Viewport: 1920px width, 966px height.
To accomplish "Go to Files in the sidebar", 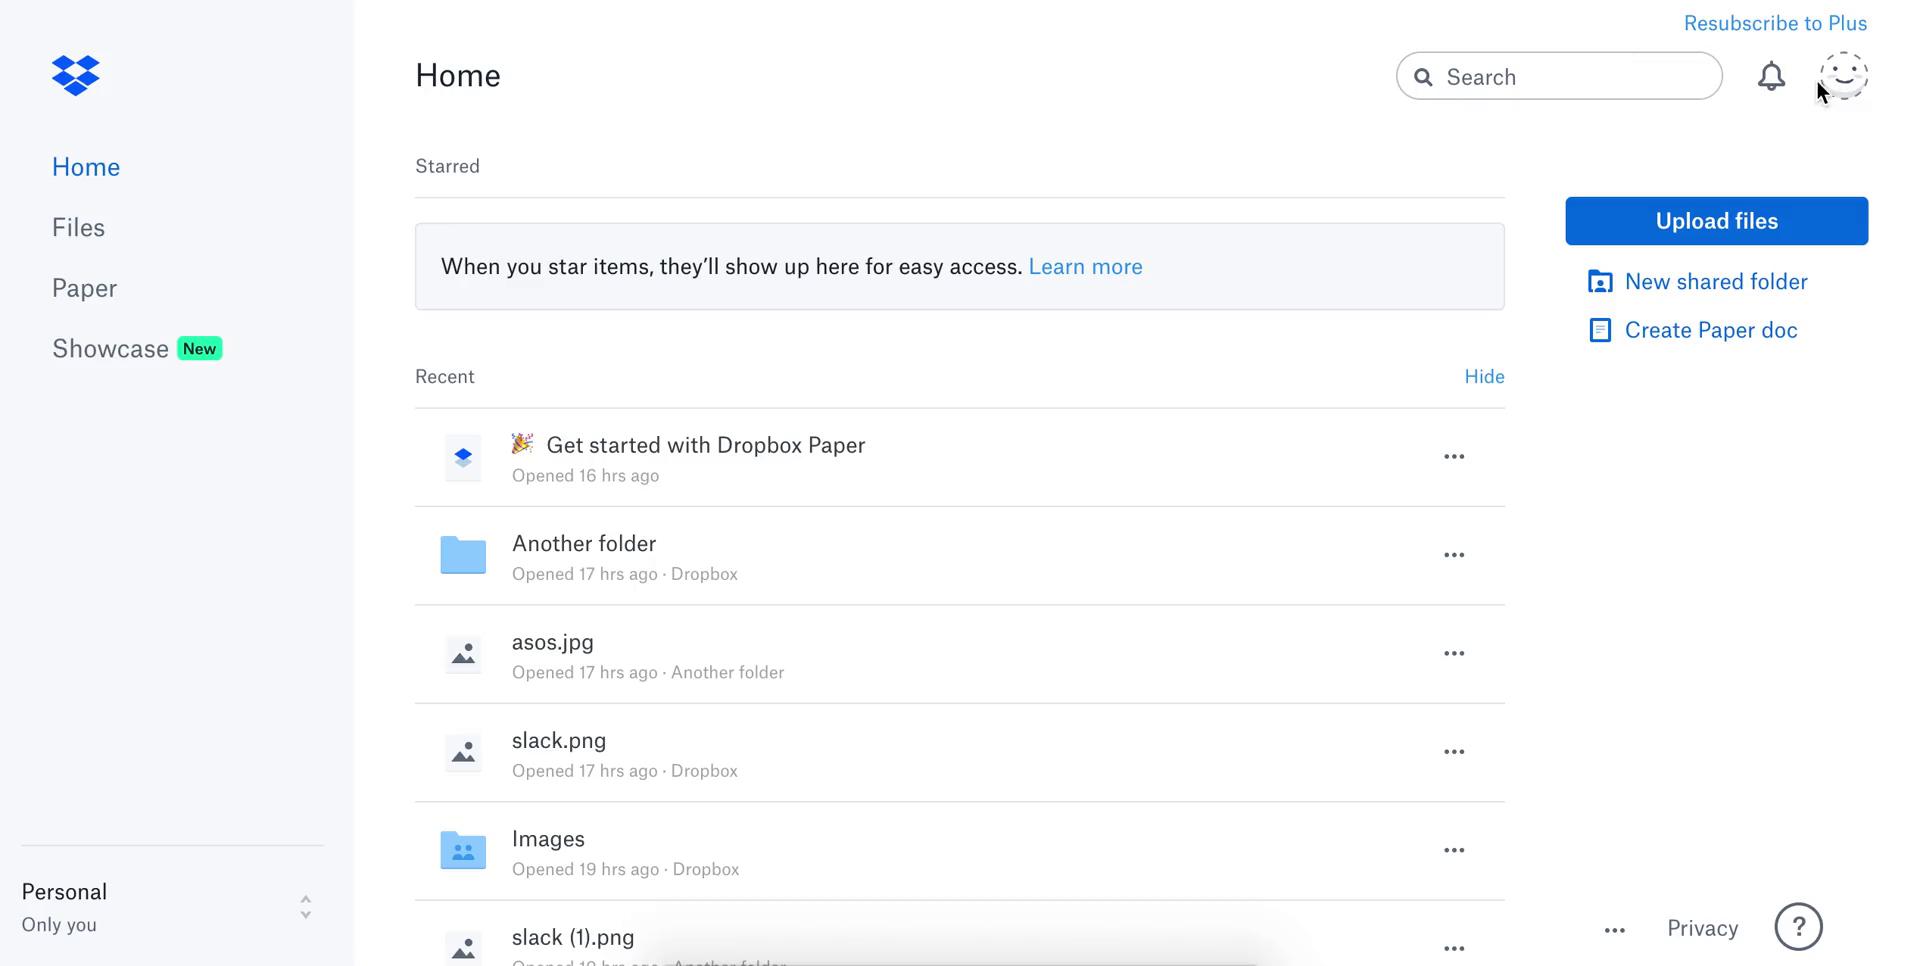I will pos(78,228).
